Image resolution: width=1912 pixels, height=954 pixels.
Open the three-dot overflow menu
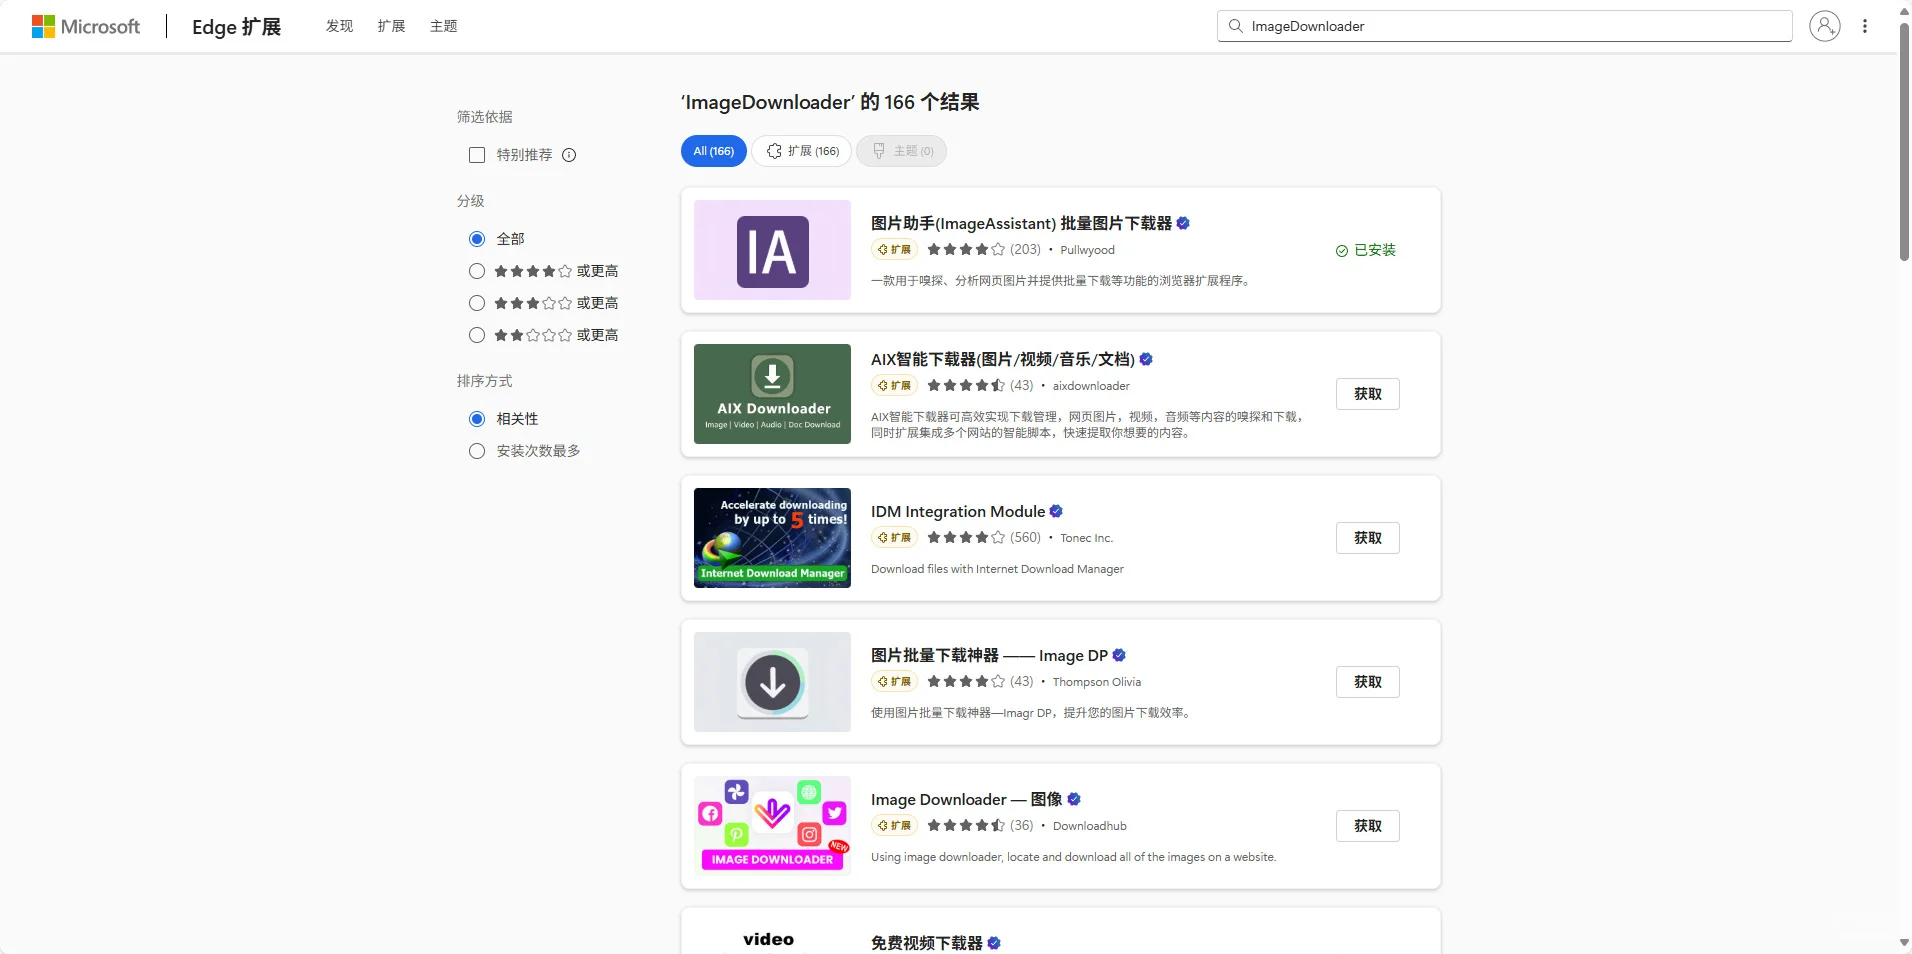pyautogui.click(x=1865, y=26)
